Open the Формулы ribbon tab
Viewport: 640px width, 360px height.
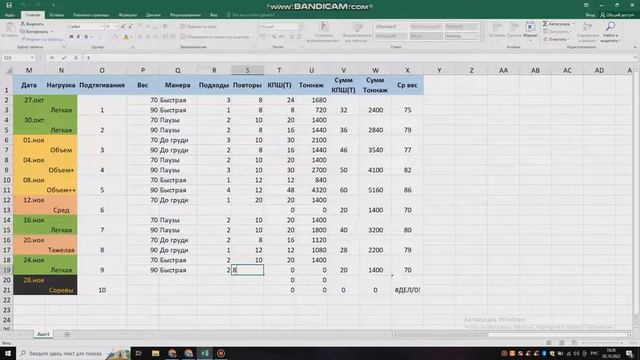(127, 15)
